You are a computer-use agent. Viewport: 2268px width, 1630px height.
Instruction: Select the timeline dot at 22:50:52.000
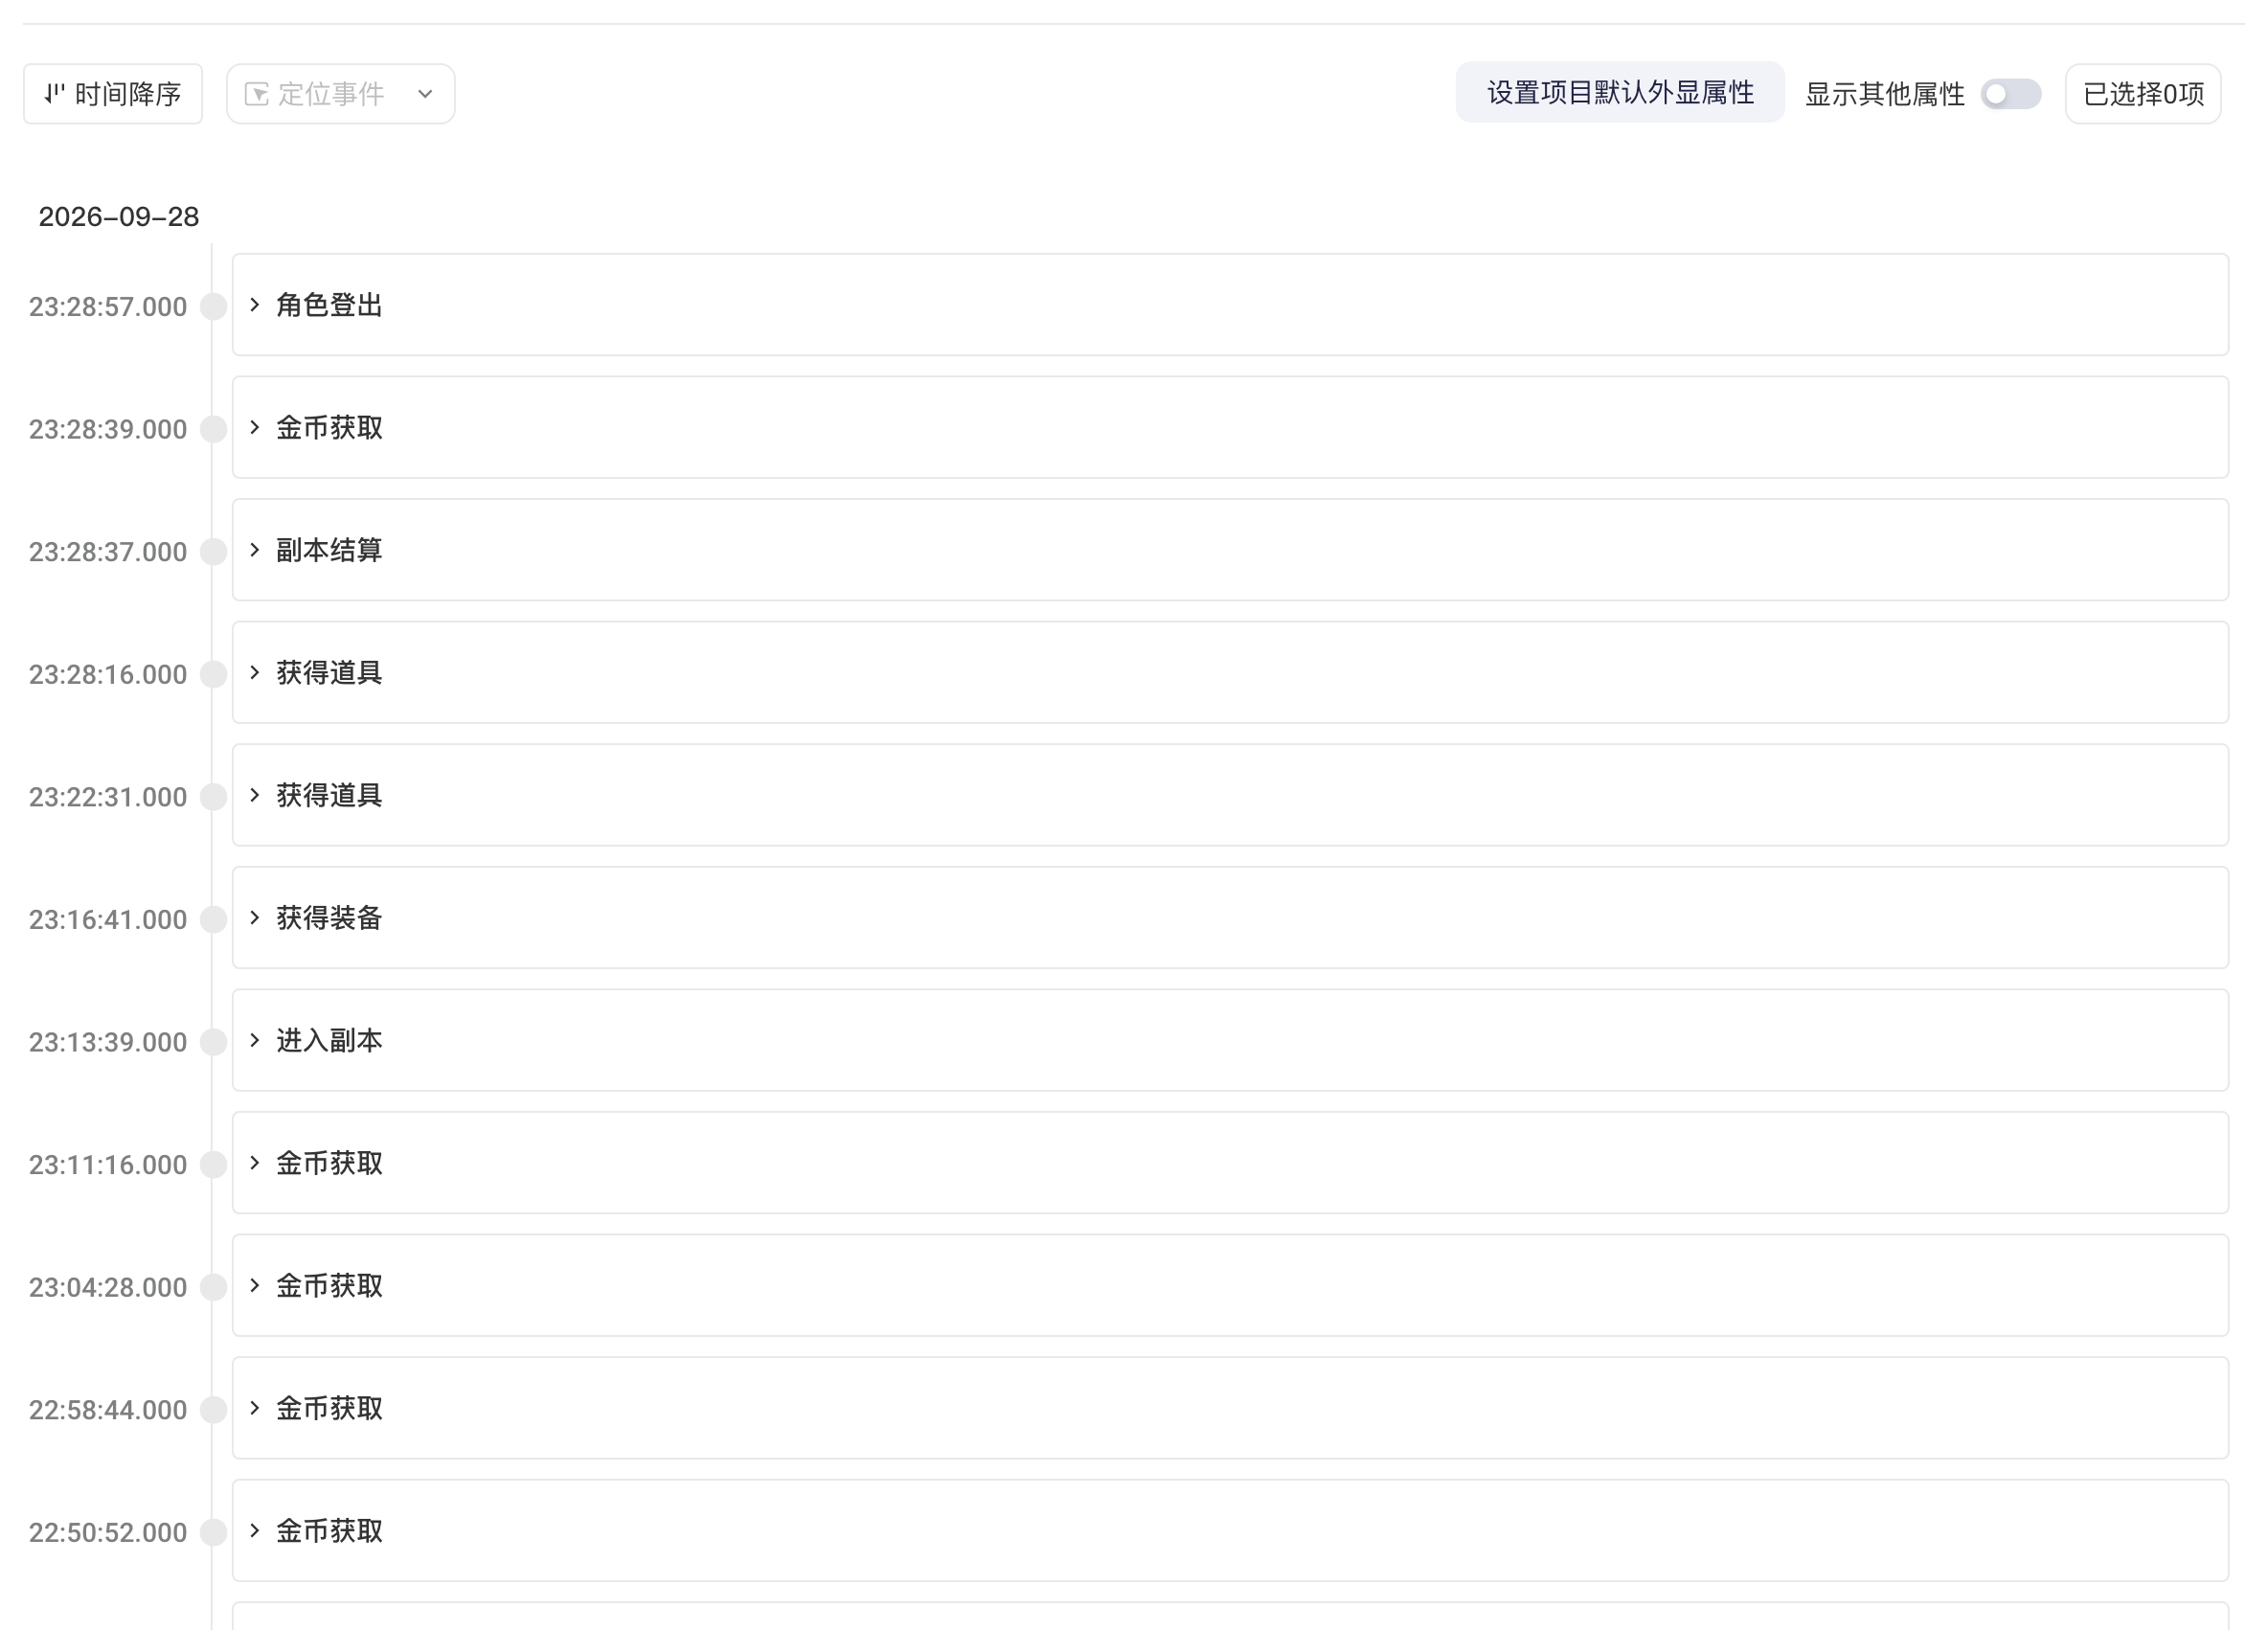(x=213, y=1532)
